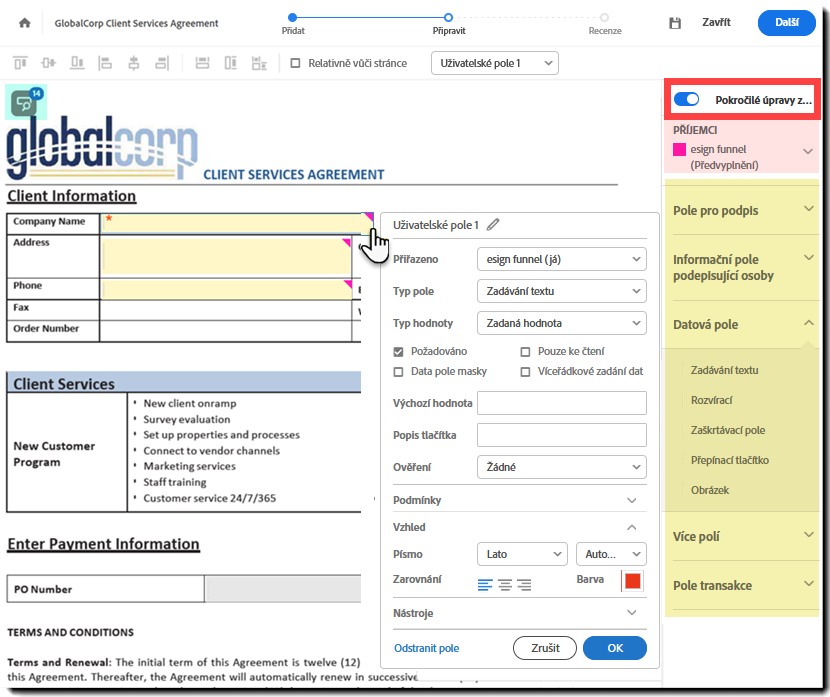Click the save (floppy disk) icon

click(675, 23)
